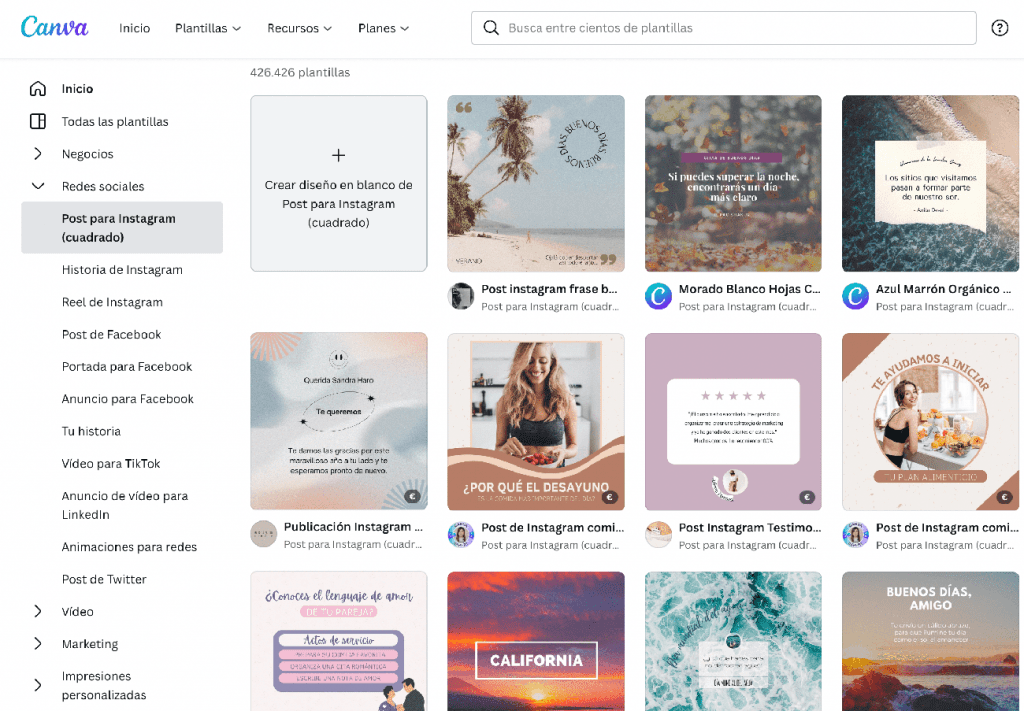The width and height of the screenshot is (1024, 711).
Task: Open the Planes menu
Action: (x=383, y=28)
